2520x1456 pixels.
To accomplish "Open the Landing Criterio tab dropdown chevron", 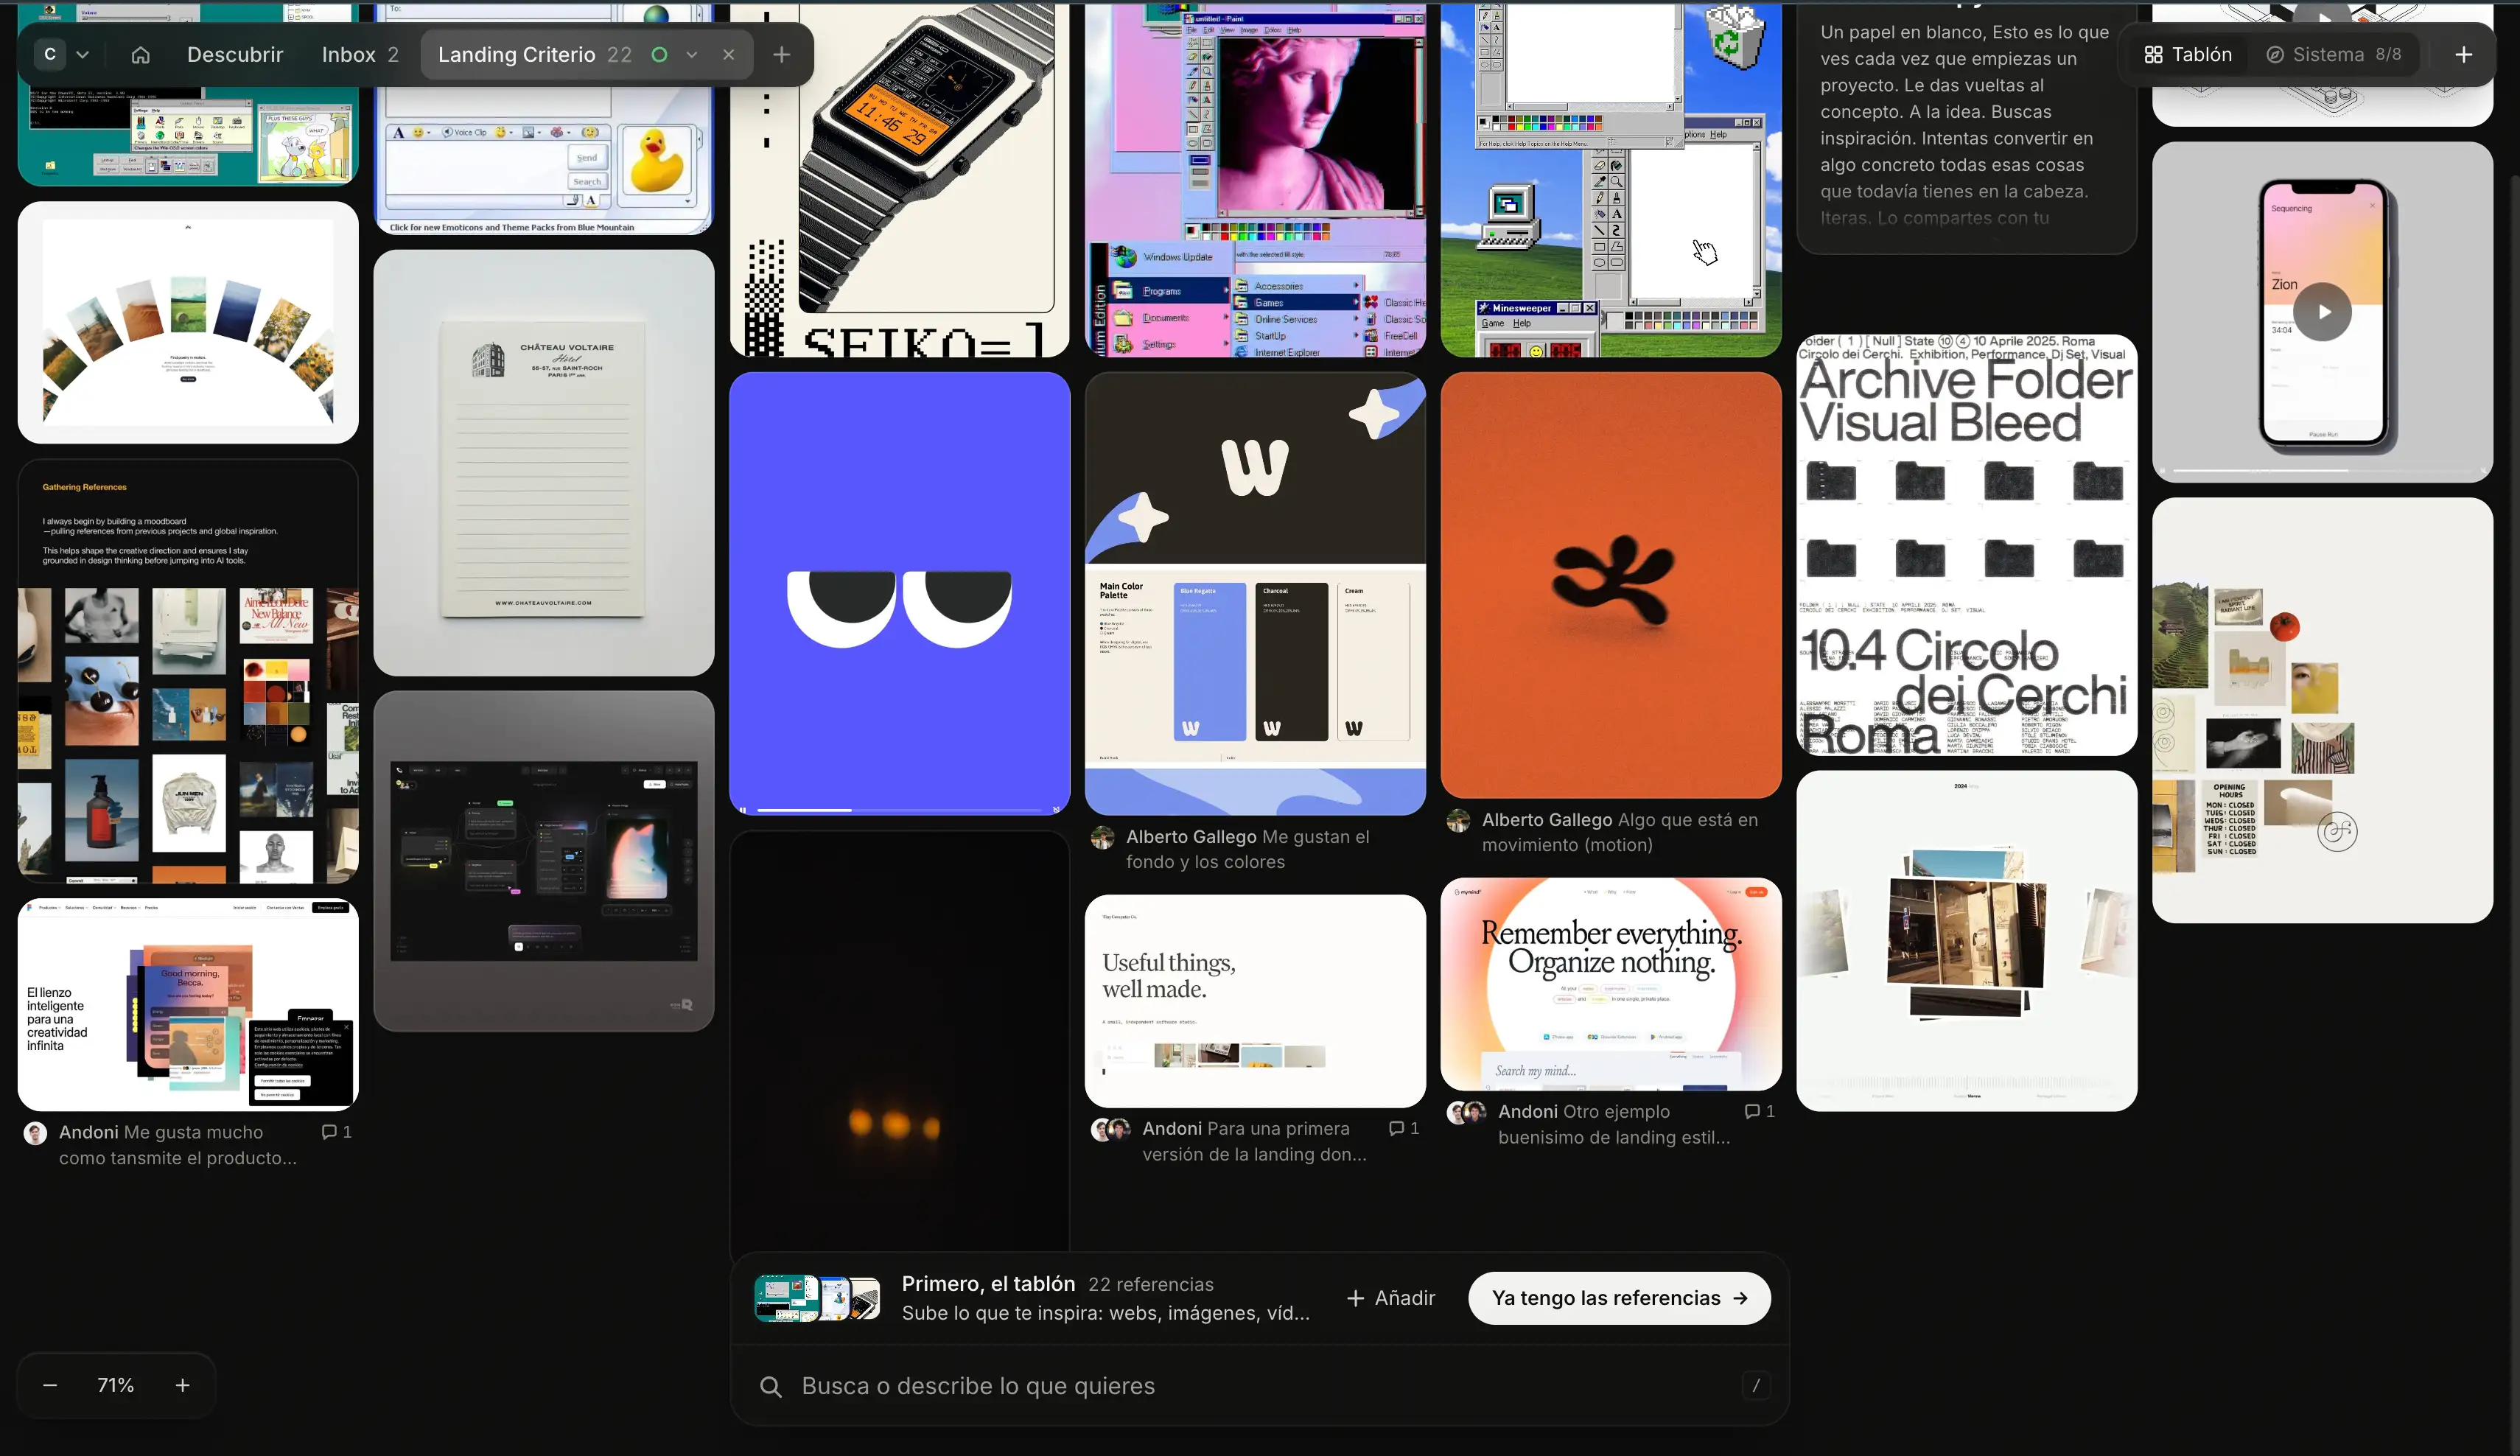I will pyautogui.click(x=692, y=55).
